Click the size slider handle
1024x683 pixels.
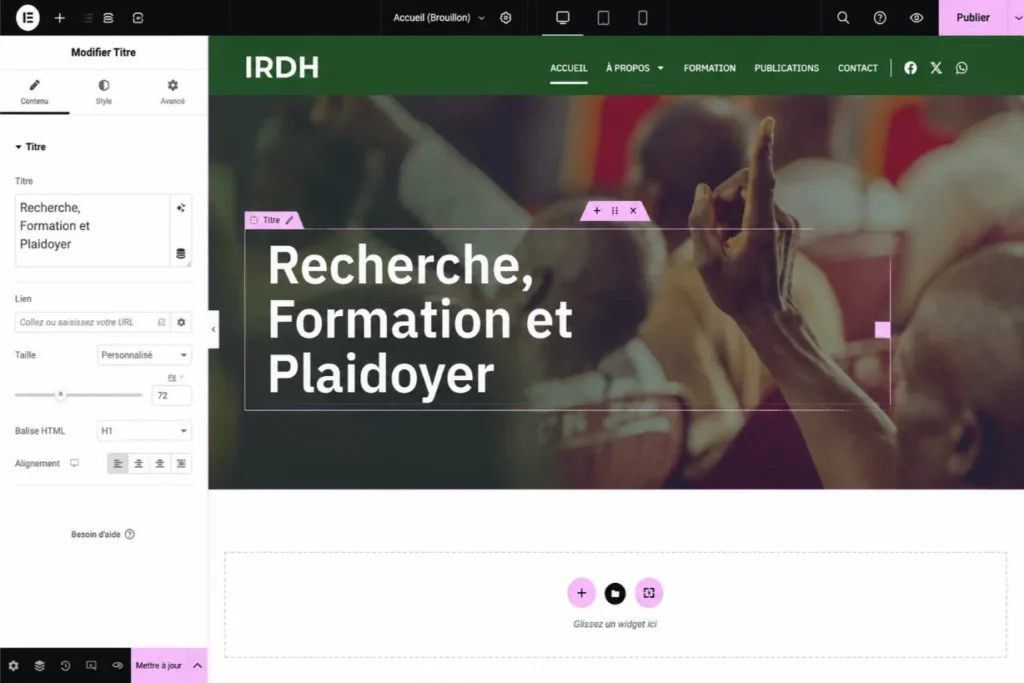(61, 394)
